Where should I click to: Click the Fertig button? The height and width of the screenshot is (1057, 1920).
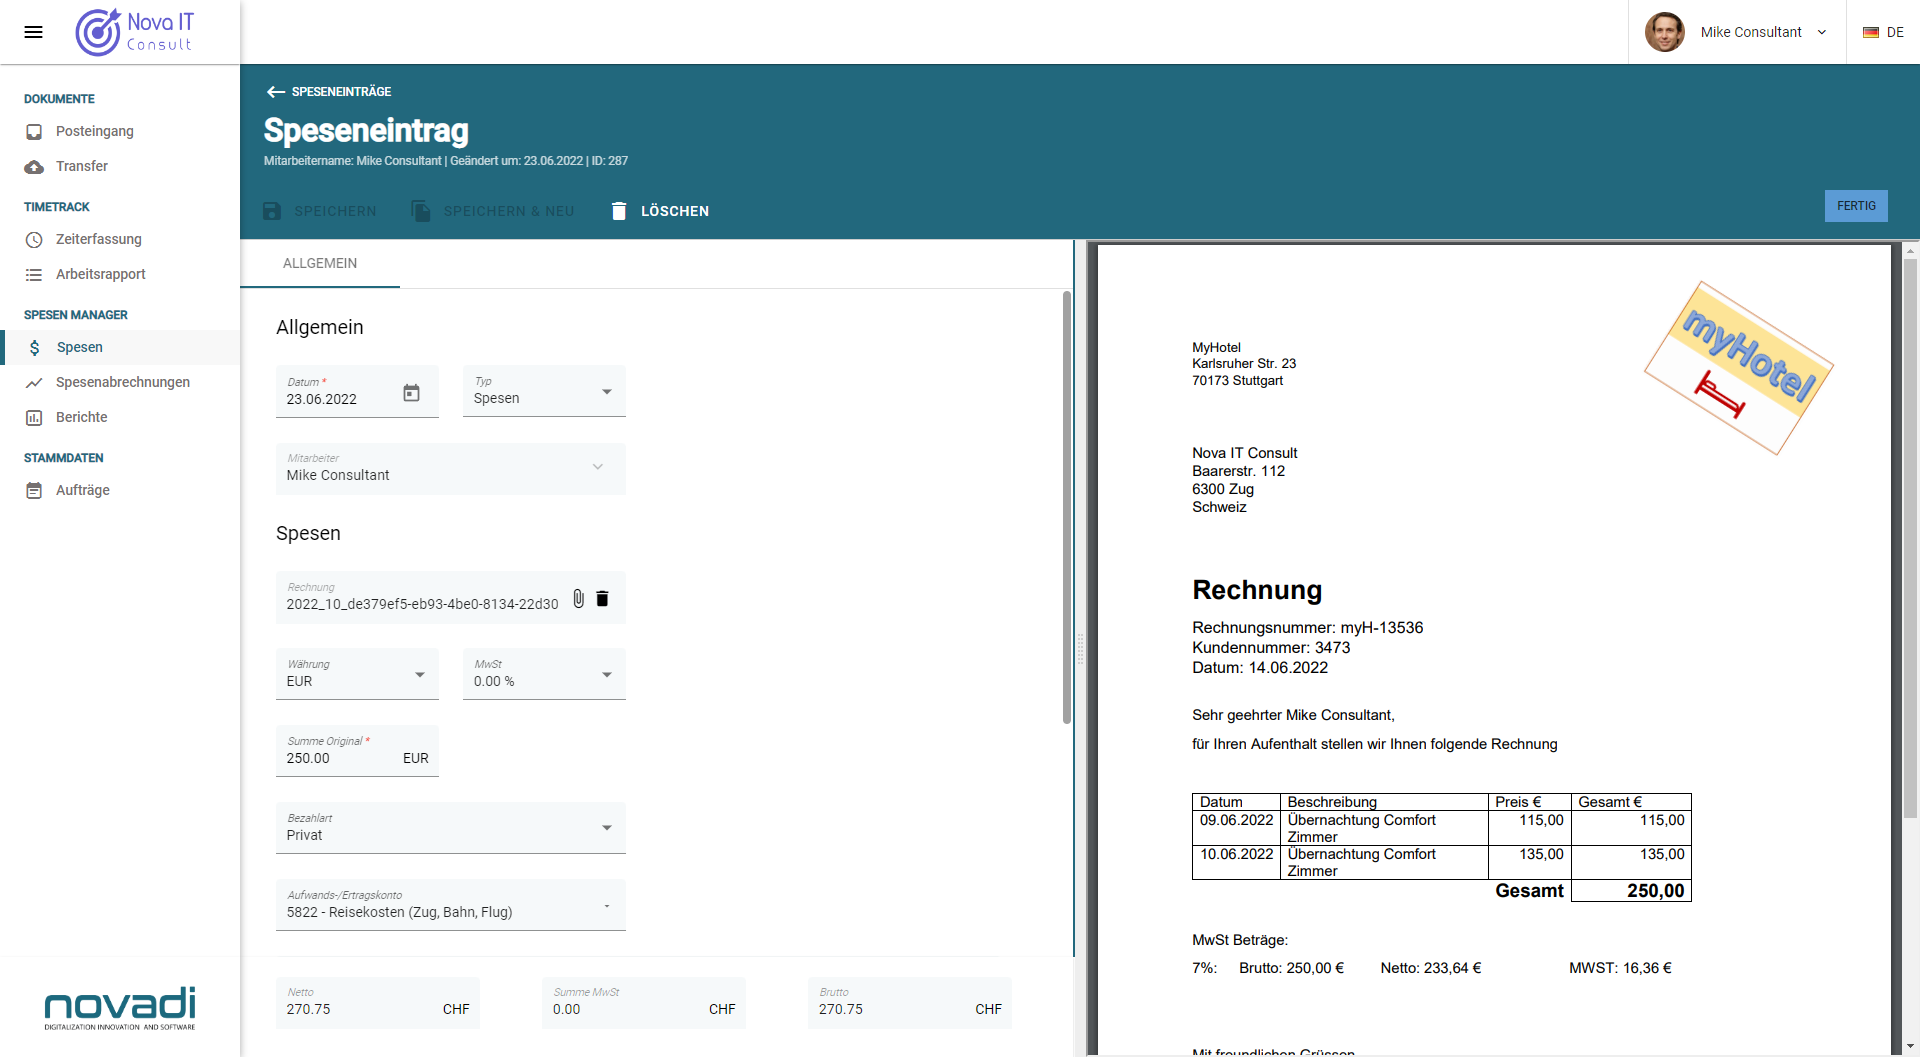1856,206
